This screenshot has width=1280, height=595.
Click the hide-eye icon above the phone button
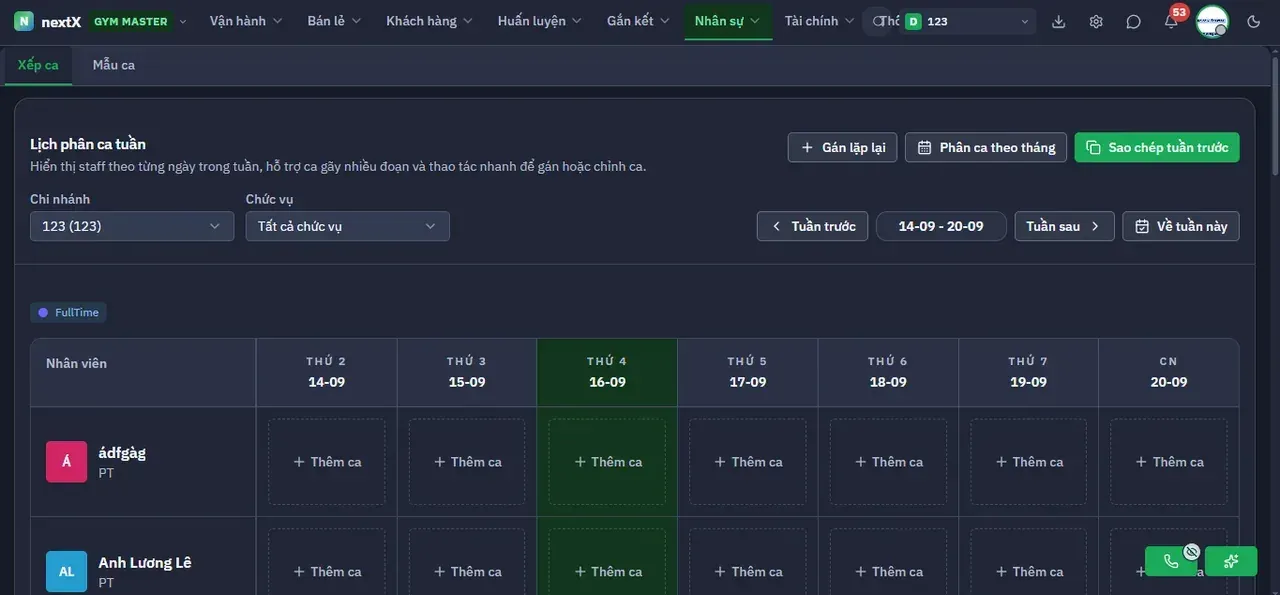[1191, 551]
